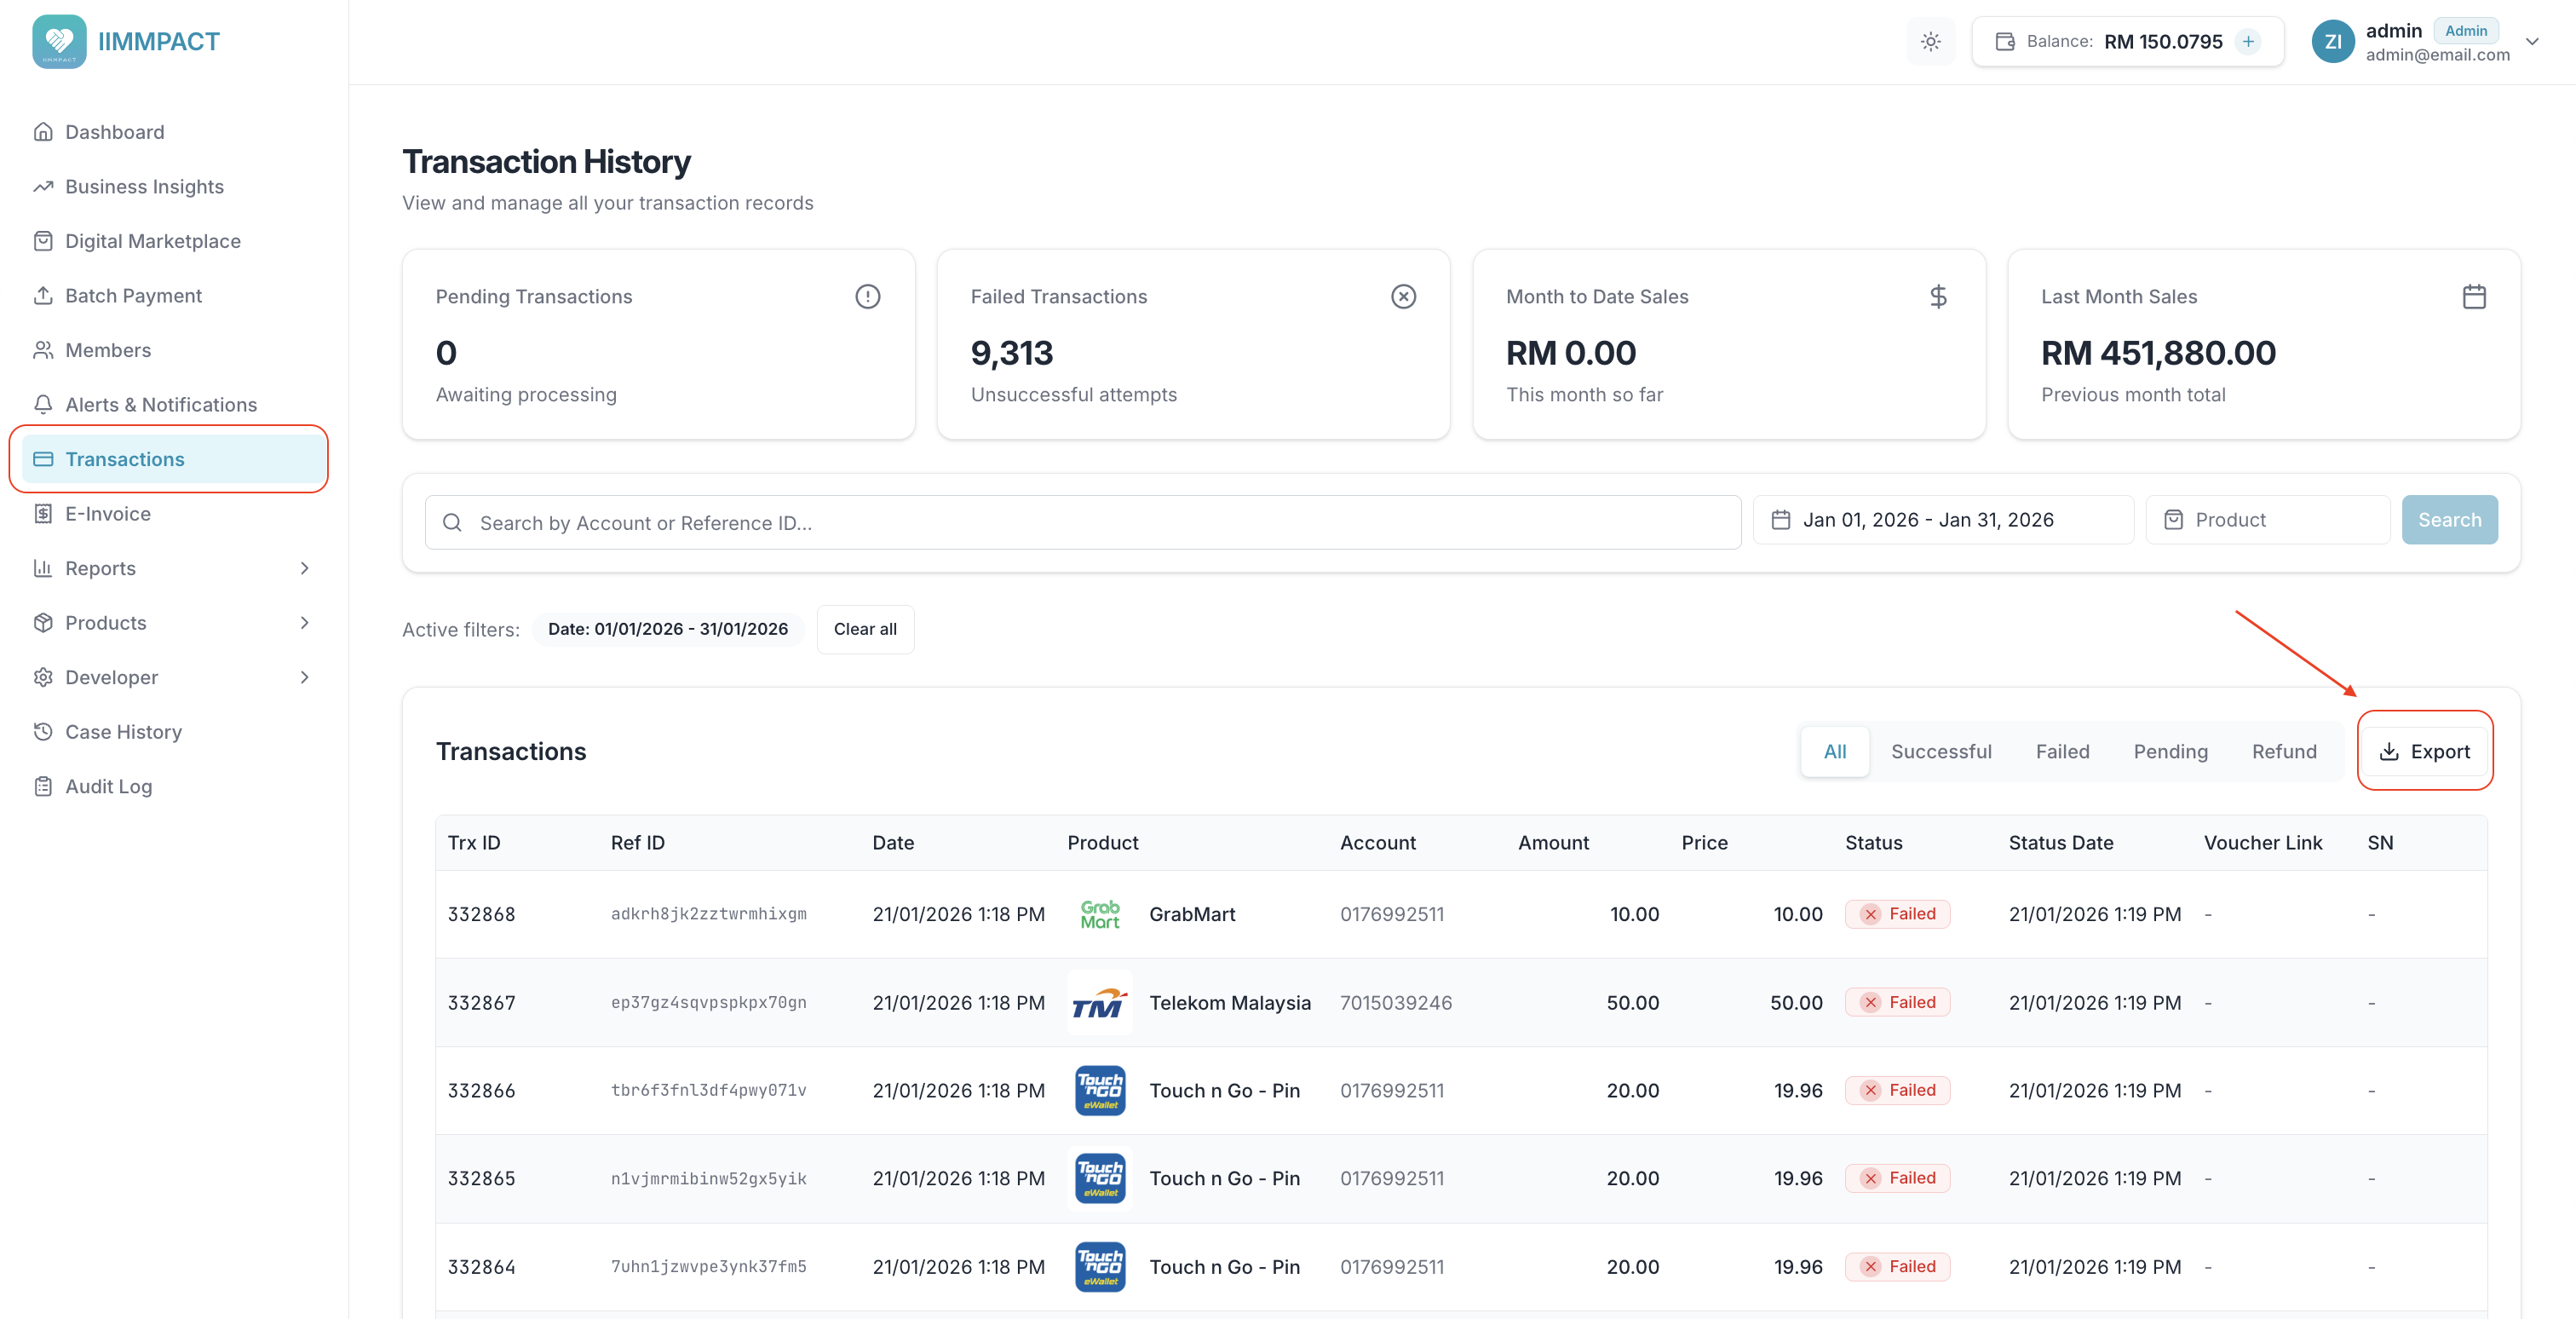This screenshot has width=2576, height=1319.
Task: Select Business Insights in the sidebar
Action: click(144, 186)
